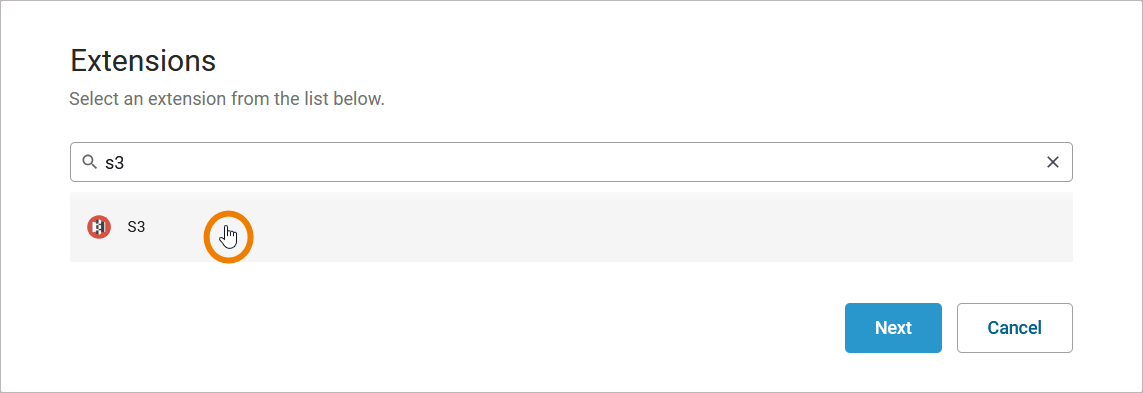This screenshot has height=393, width=1143.
Task: Focus the extension search input field
Action: 571,162
